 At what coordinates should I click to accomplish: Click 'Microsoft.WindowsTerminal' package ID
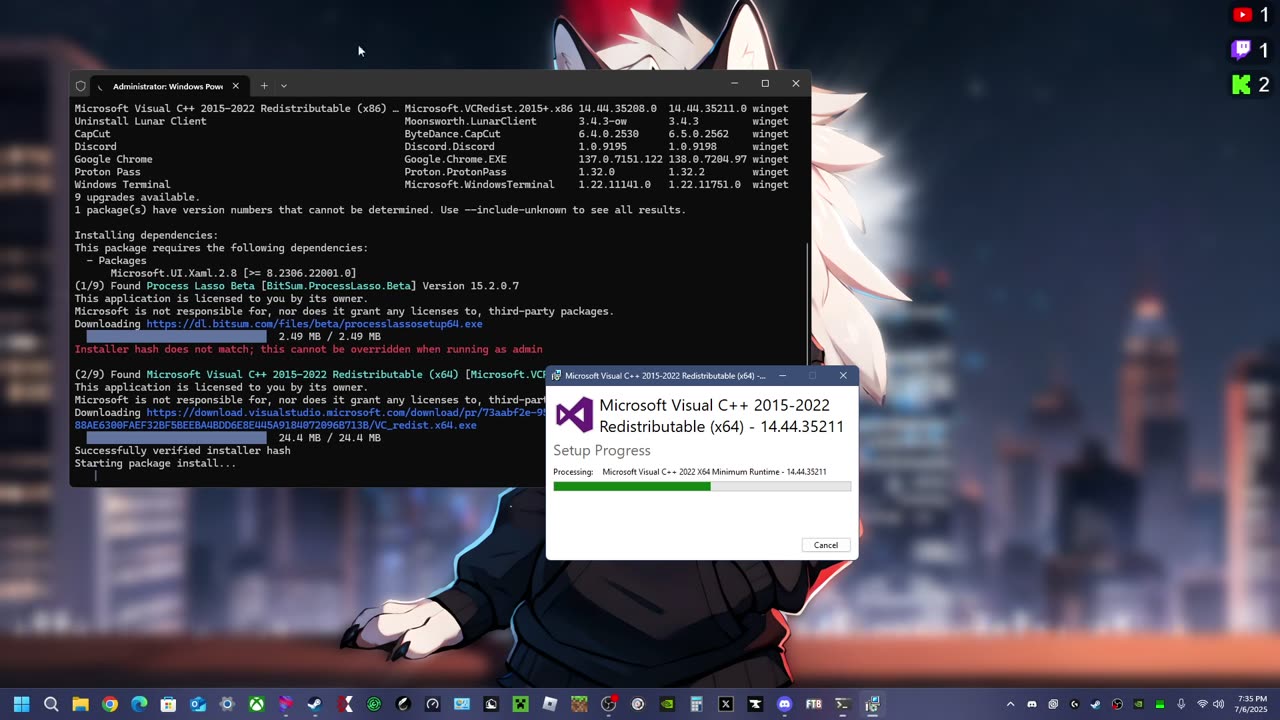(x=479, y=185)
